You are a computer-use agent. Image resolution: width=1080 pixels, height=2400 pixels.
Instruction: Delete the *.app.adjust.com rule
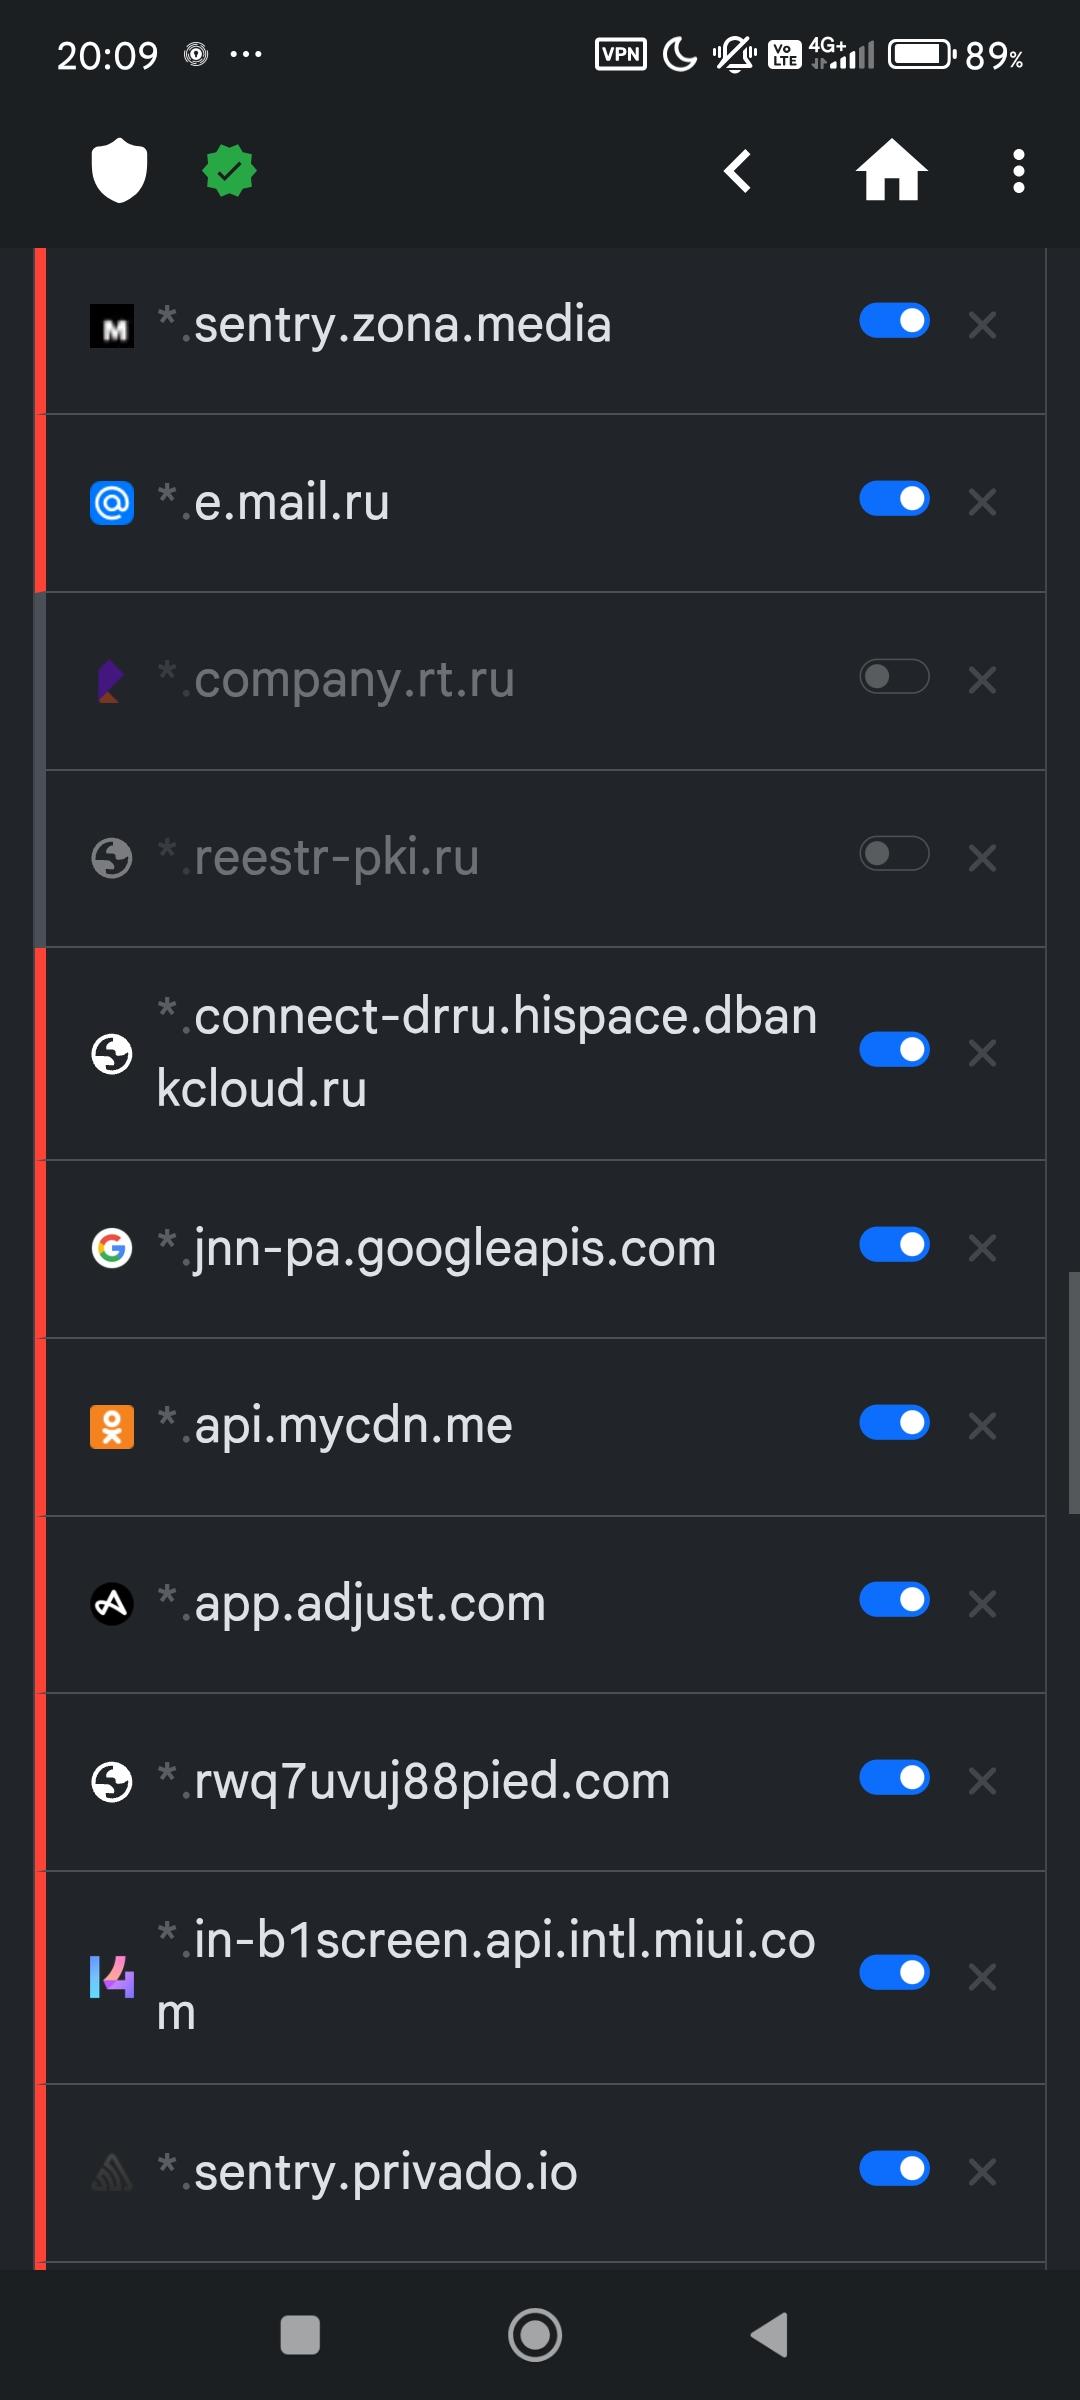[982, 1604]
